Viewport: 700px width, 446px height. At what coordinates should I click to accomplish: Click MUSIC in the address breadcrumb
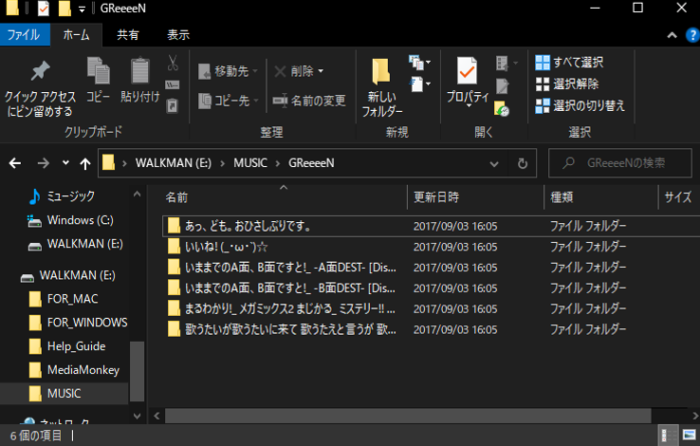(250, 163)
